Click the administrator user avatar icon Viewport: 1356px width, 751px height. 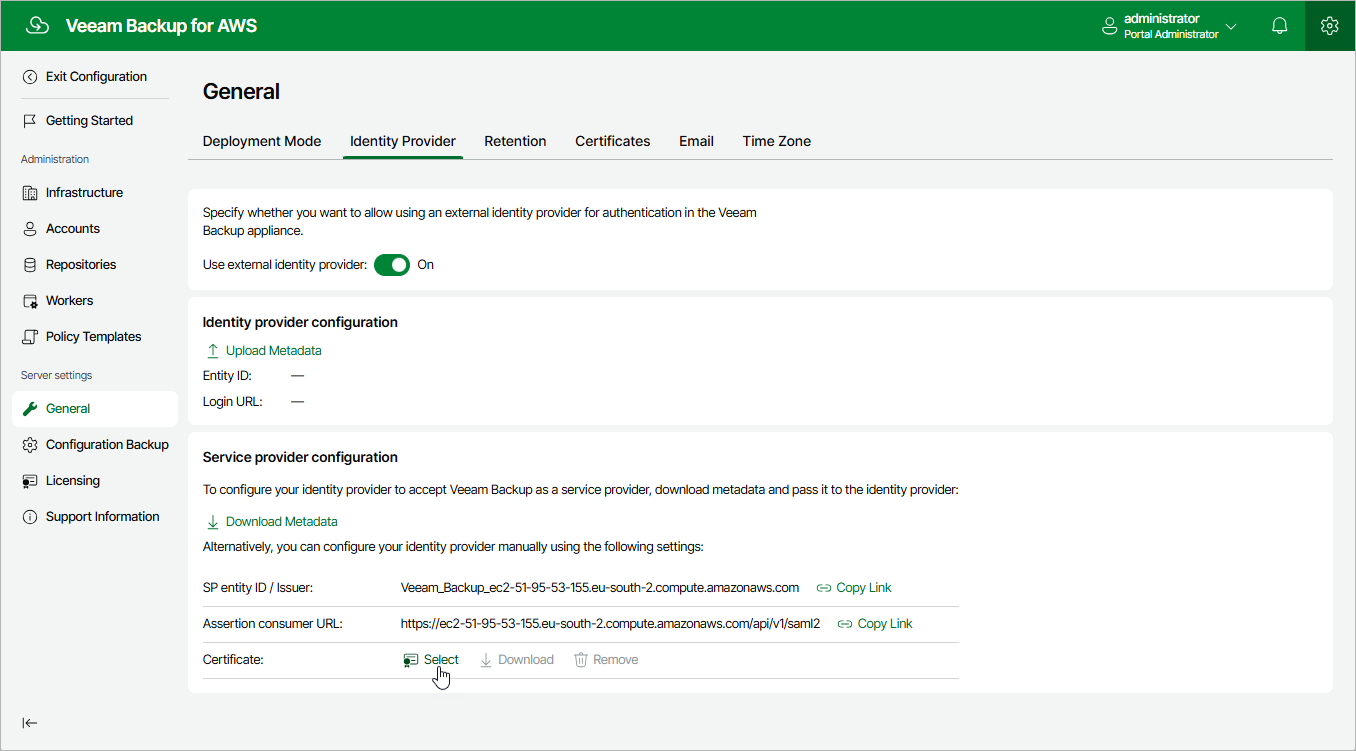[x=1109, y=26]
